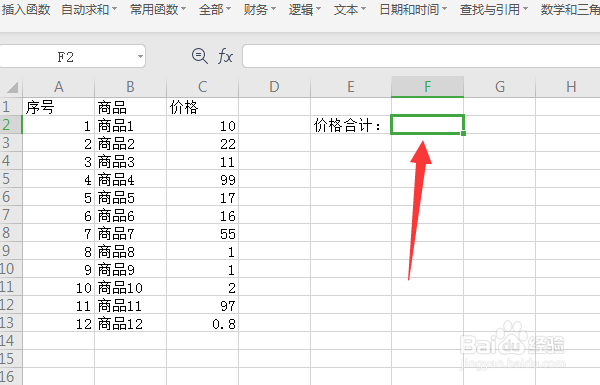This screenshot has height=385, width=600.
Task: Select row 5 header
Action: click(x=11, y=179)
